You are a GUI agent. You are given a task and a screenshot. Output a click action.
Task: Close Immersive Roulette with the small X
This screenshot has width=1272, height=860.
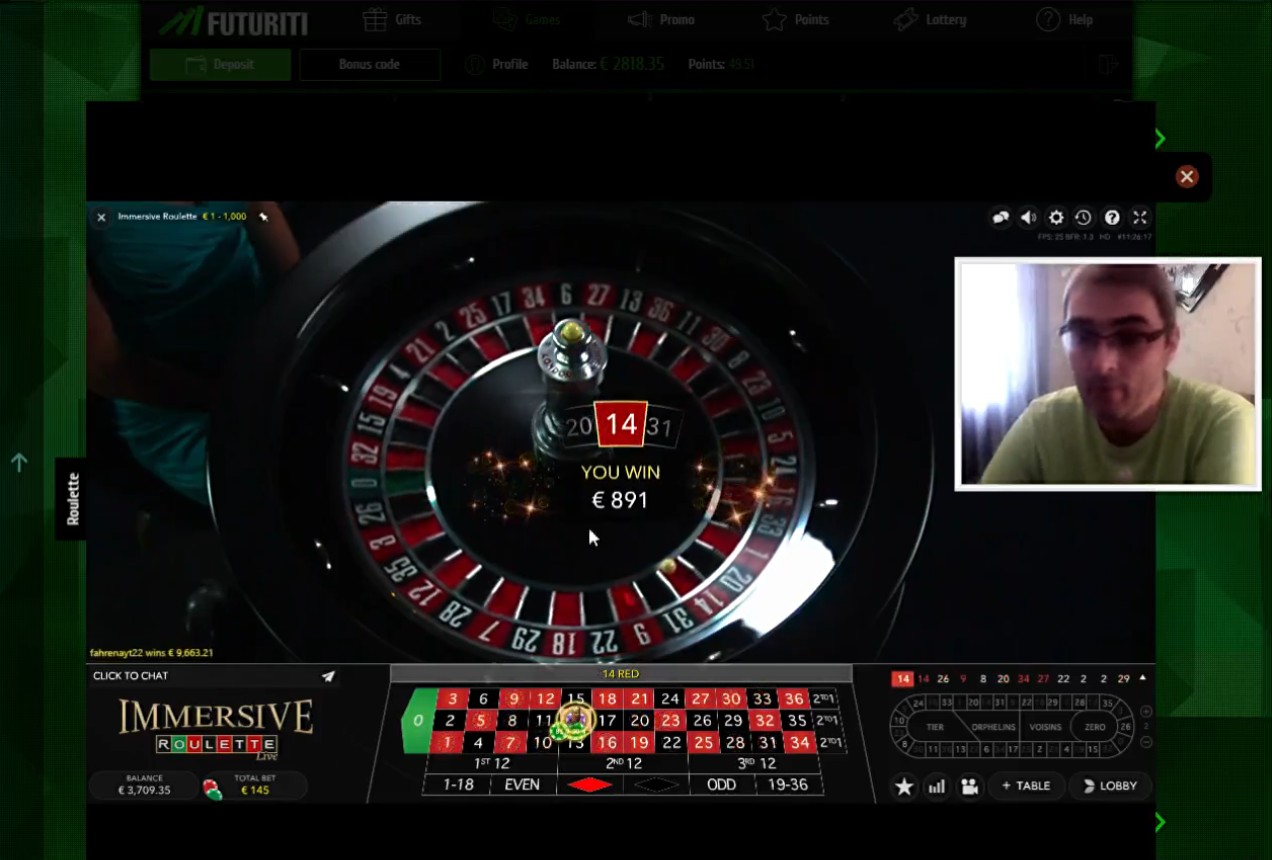(x=101, y=217)
